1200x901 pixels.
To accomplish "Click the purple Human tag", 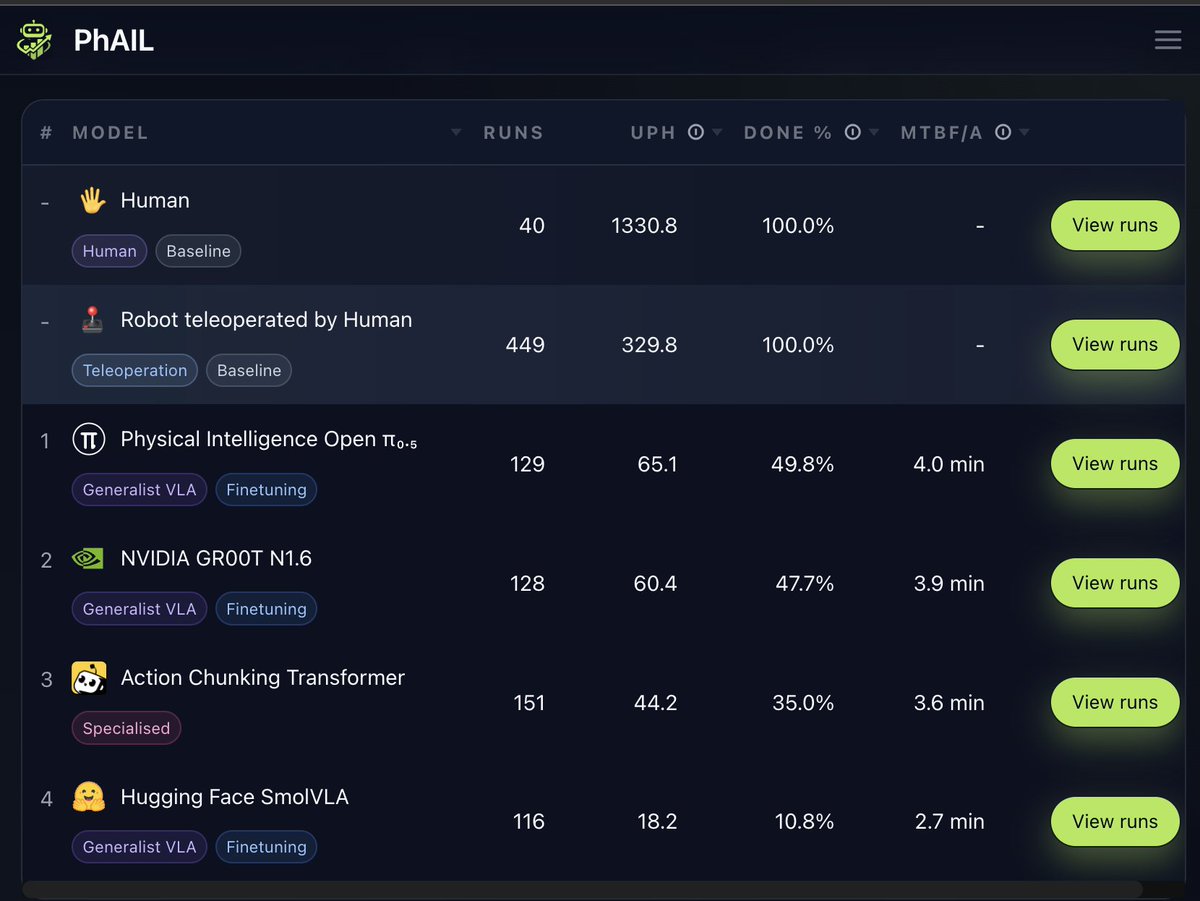I will point(110,251).
